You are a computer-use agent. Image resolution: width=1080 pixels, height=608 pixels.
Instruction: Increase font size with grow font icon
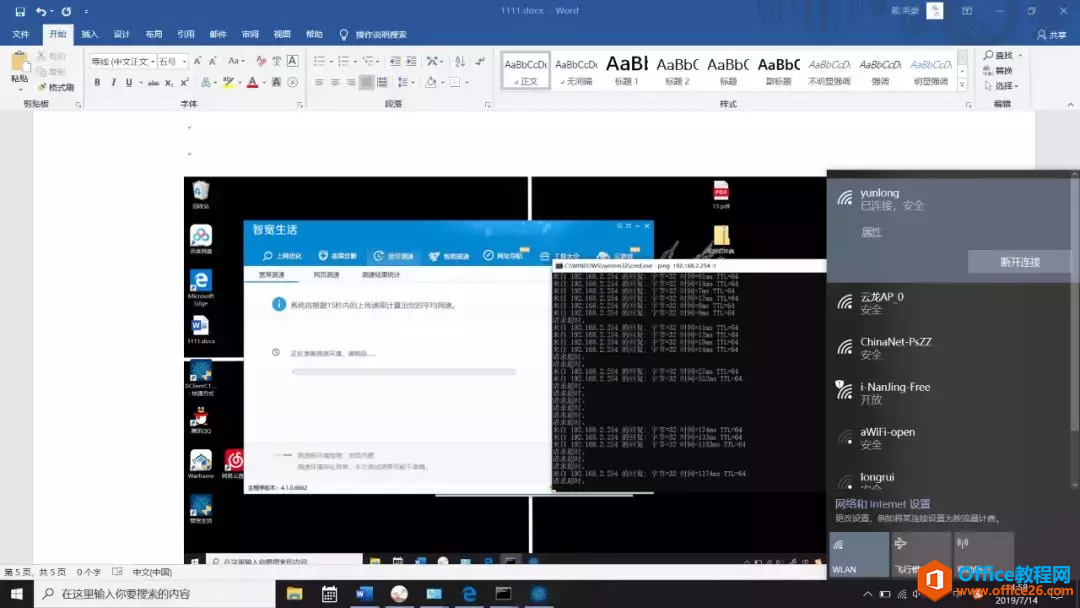point(197,61)
